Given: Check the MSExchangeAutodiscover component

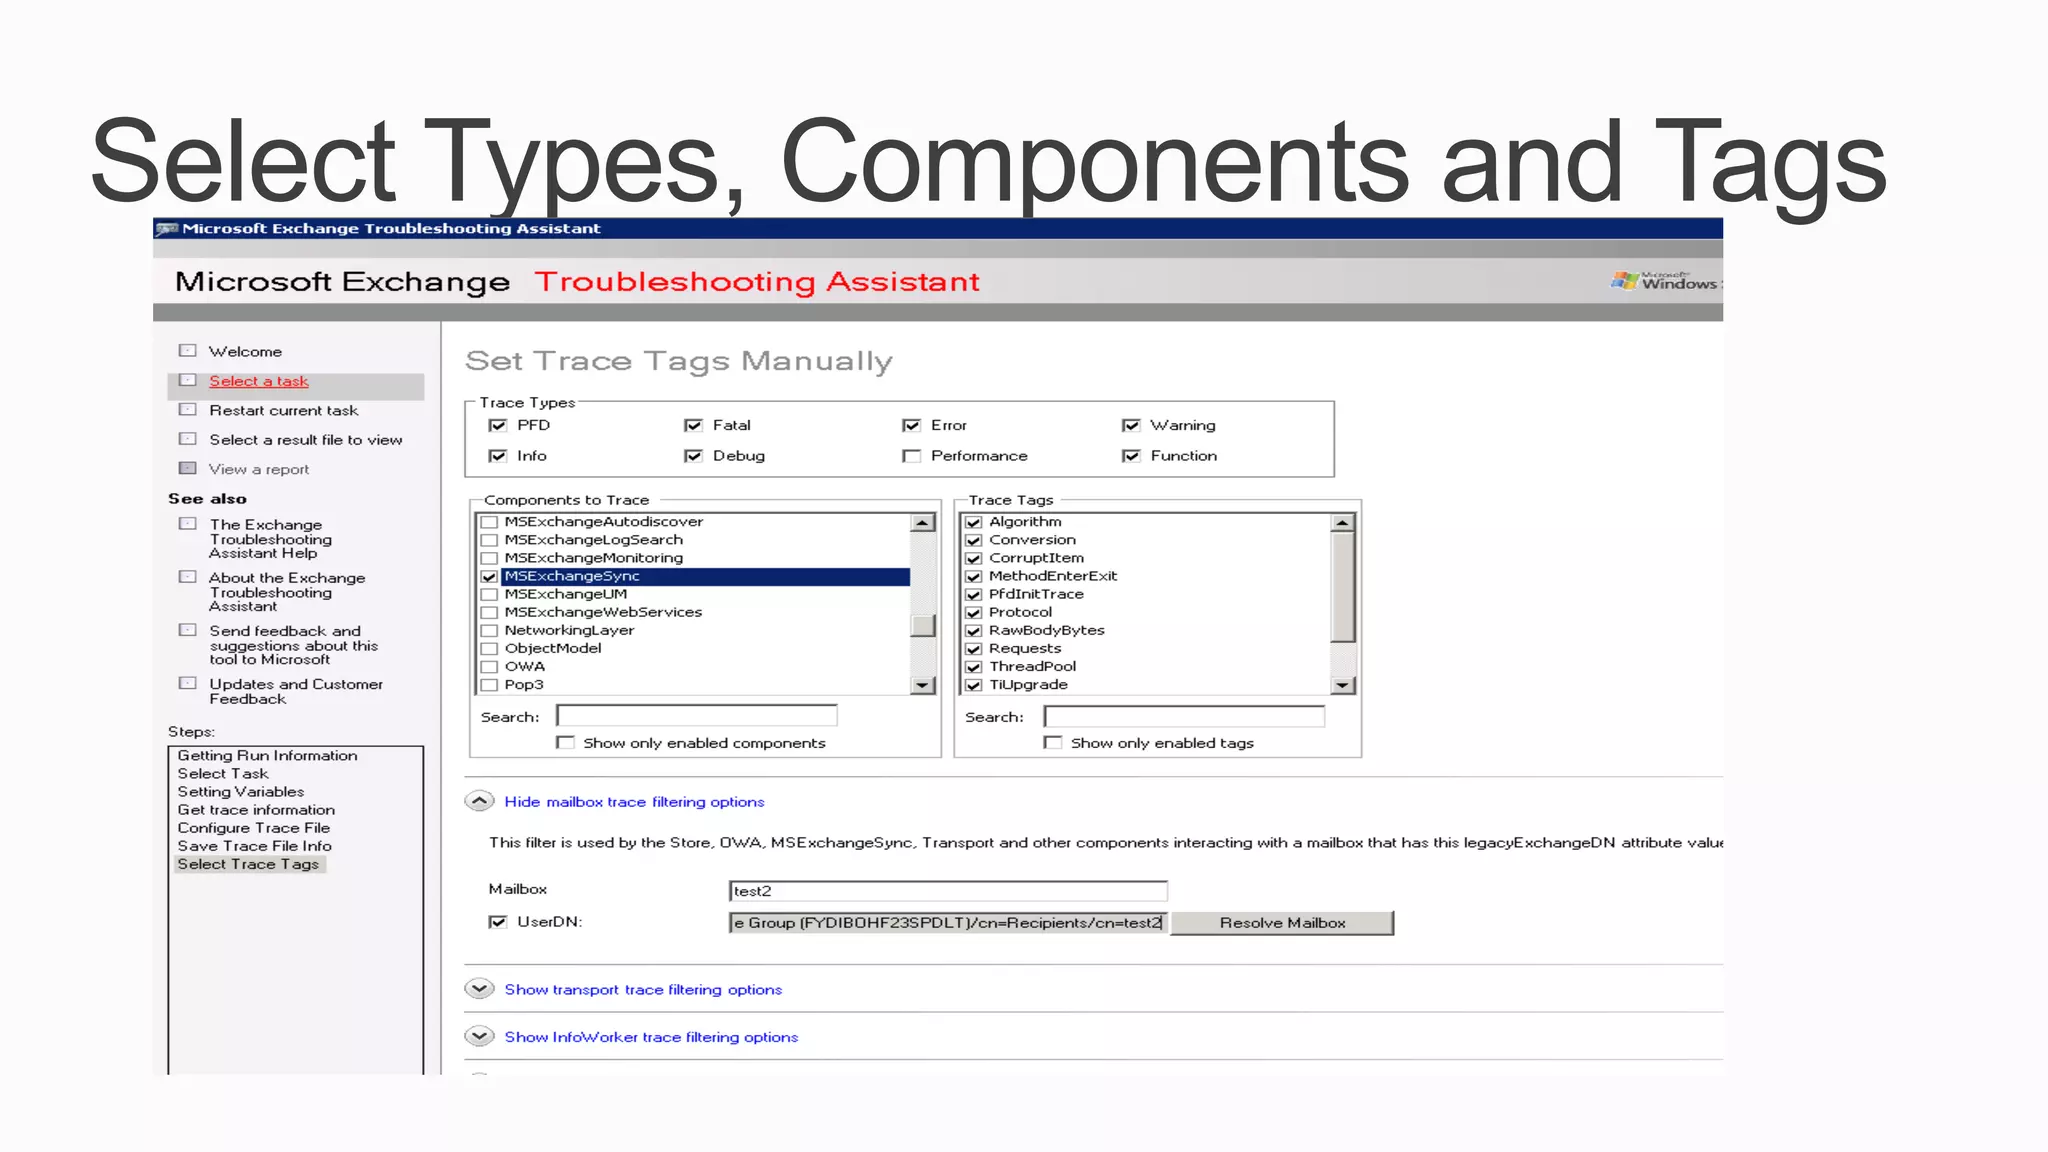Looking at the screenshot, I should point(490,522).
